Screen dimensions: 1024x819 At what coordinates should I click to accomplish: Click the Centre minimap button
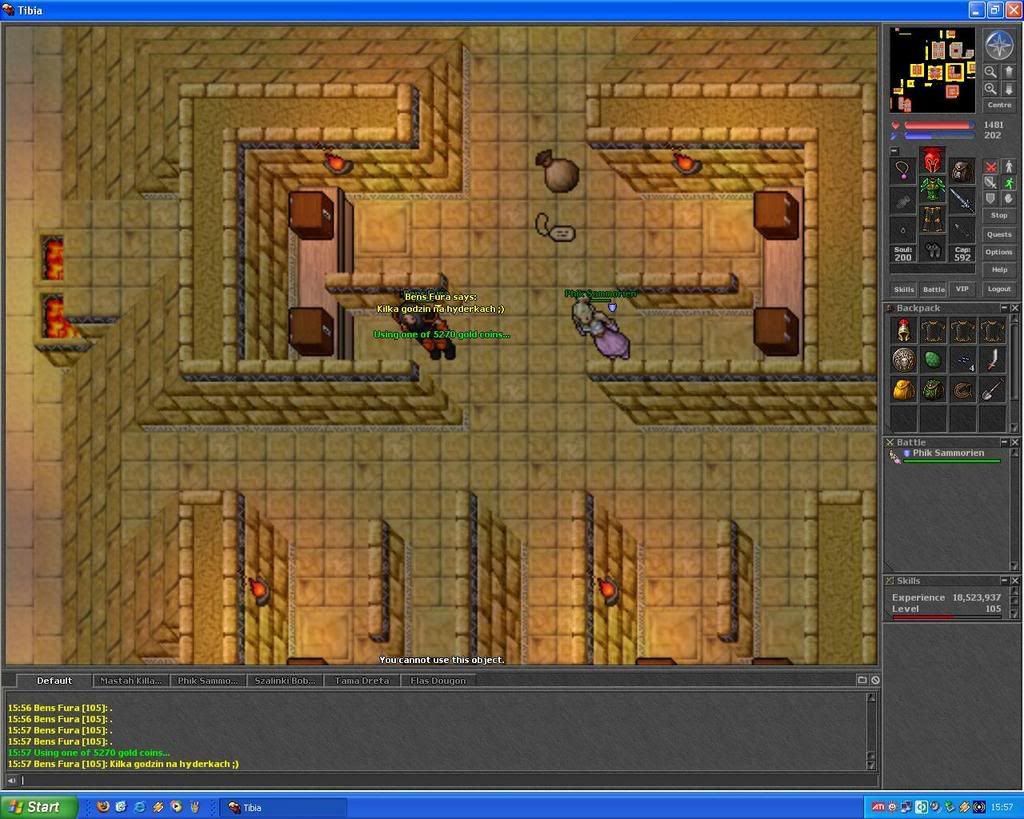(999, 104)
